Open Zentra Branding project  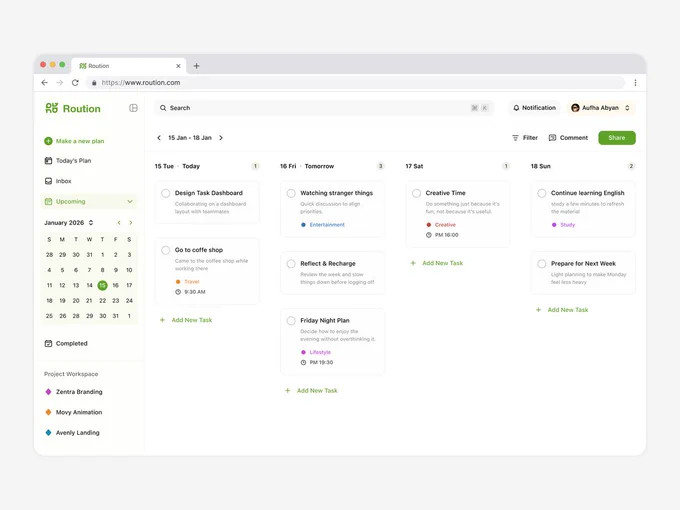pos(74,392)
